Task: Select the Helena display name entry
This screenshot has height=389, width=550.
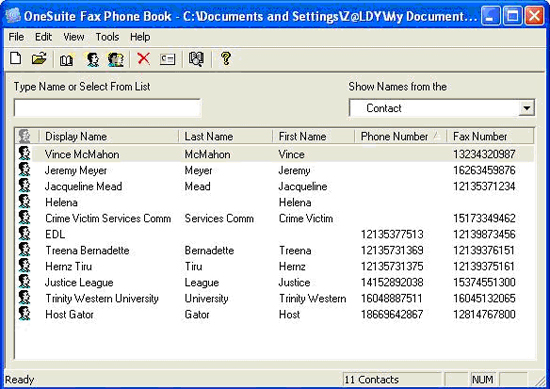Action: 61,202
